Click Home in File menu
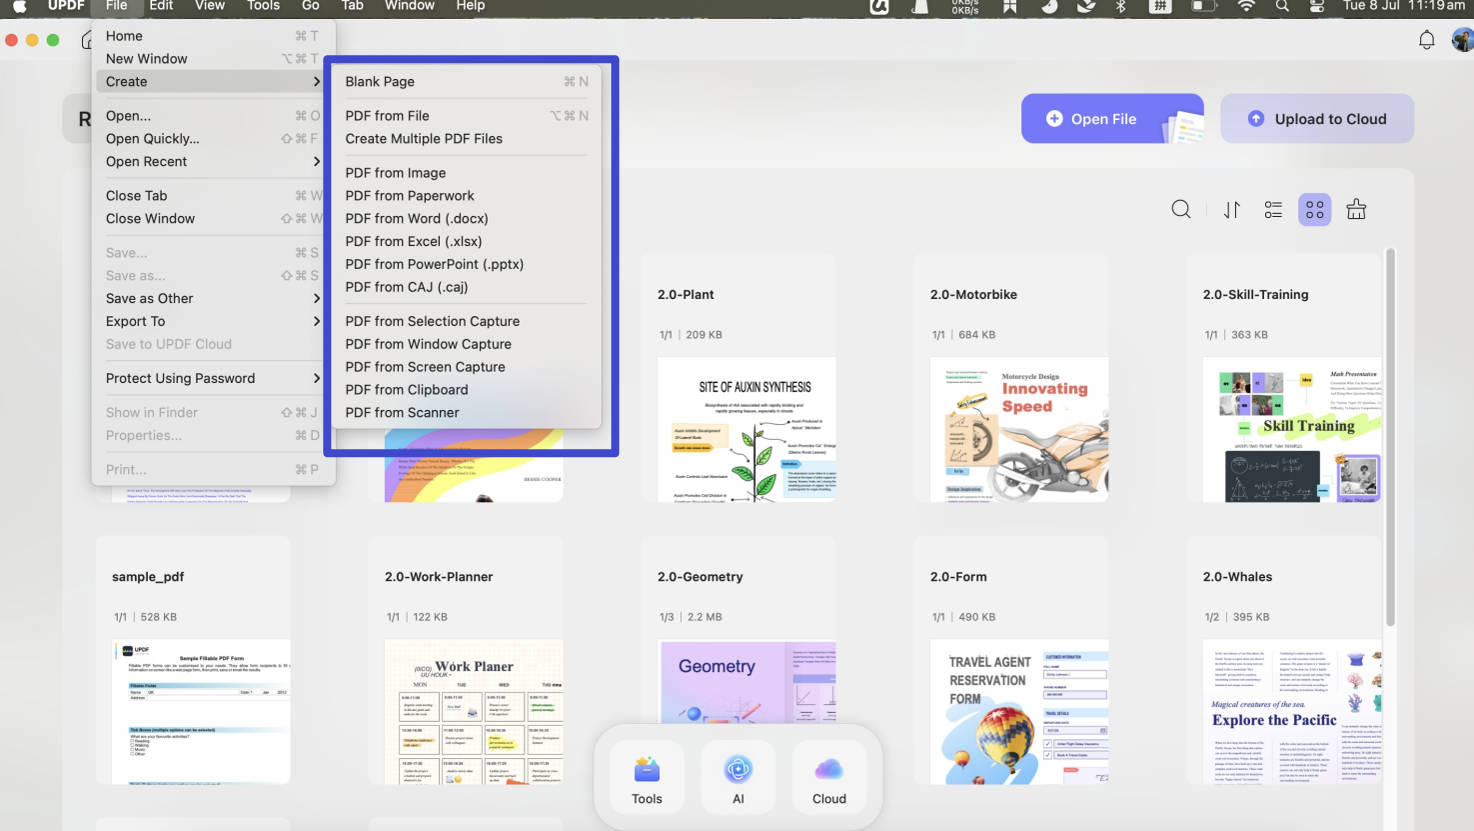This screenshot has height=831, width=1474. (213, 36)
